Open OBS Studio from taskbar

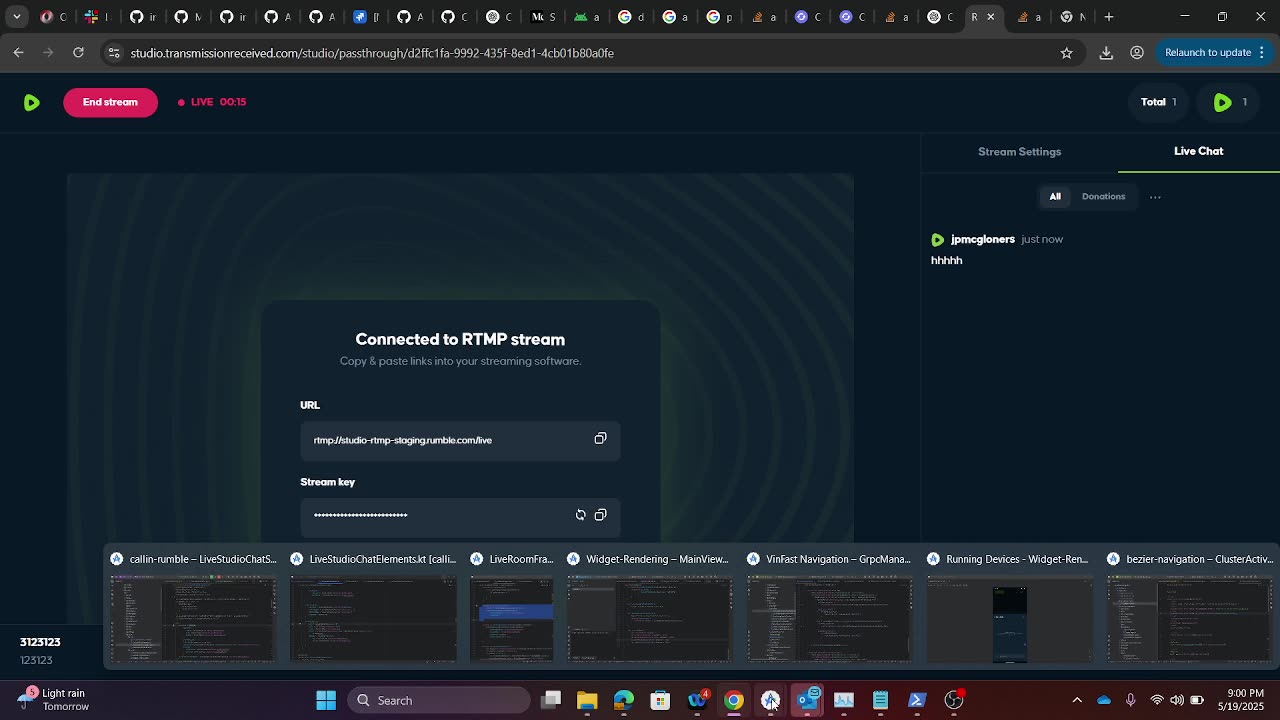[954, 700]
